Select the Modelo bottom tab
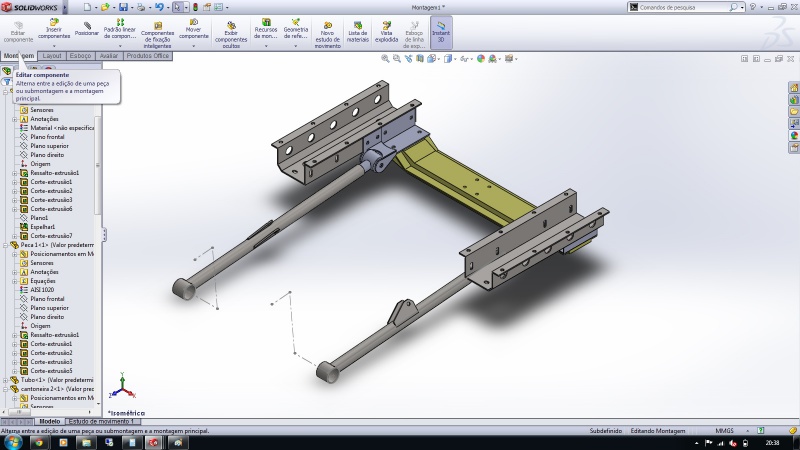Viewport: 800px width, 450px height. pyautogui.click(x=49, y=421)
